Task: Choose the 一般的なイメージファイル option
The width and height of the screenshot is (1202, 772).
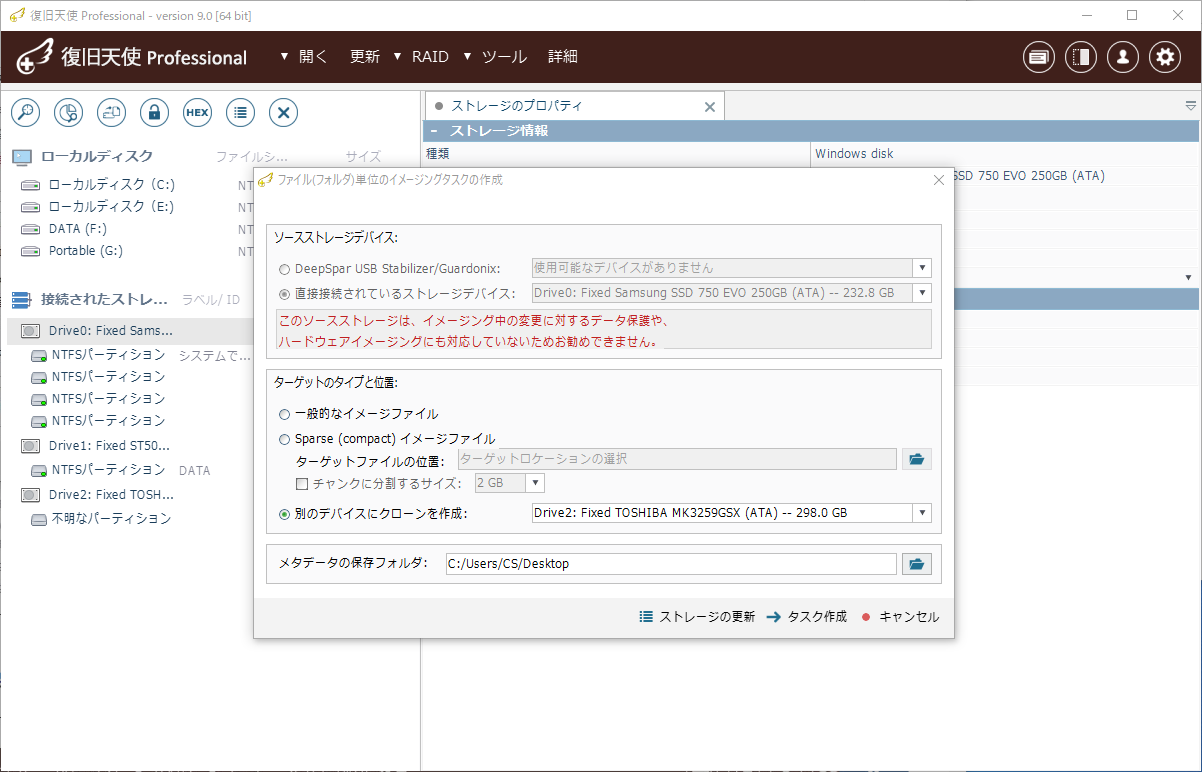Action: point(285,414)
